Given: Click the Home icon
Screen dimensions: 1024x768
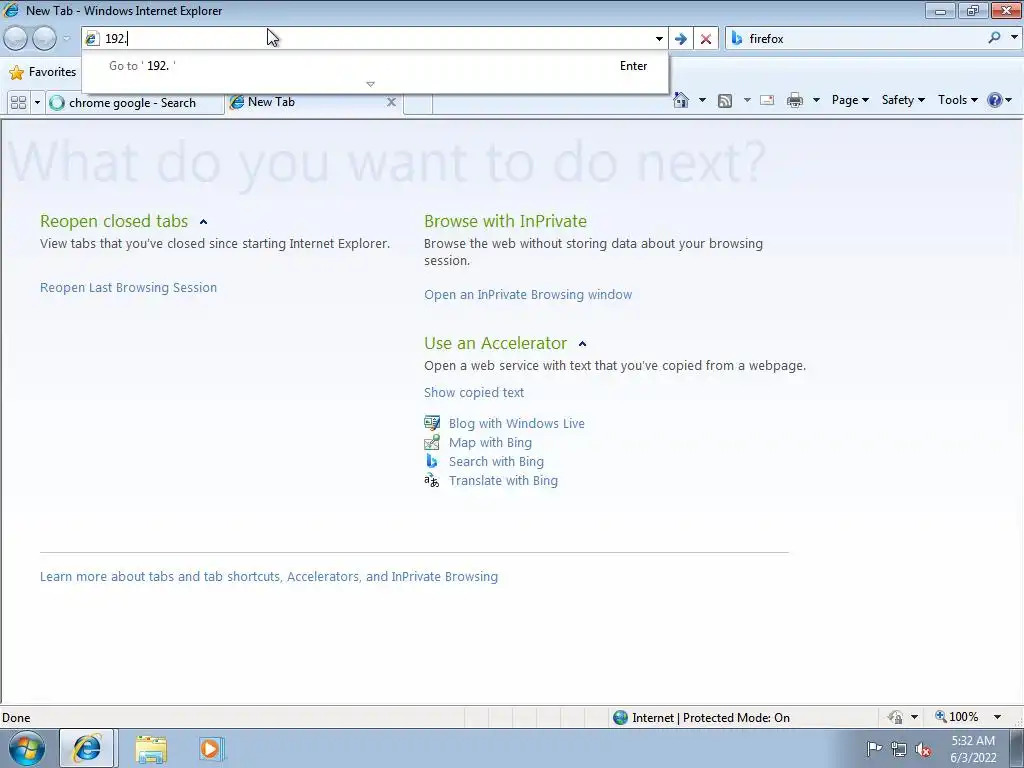Looking at the screenshot, I should (x=680, y=100).
